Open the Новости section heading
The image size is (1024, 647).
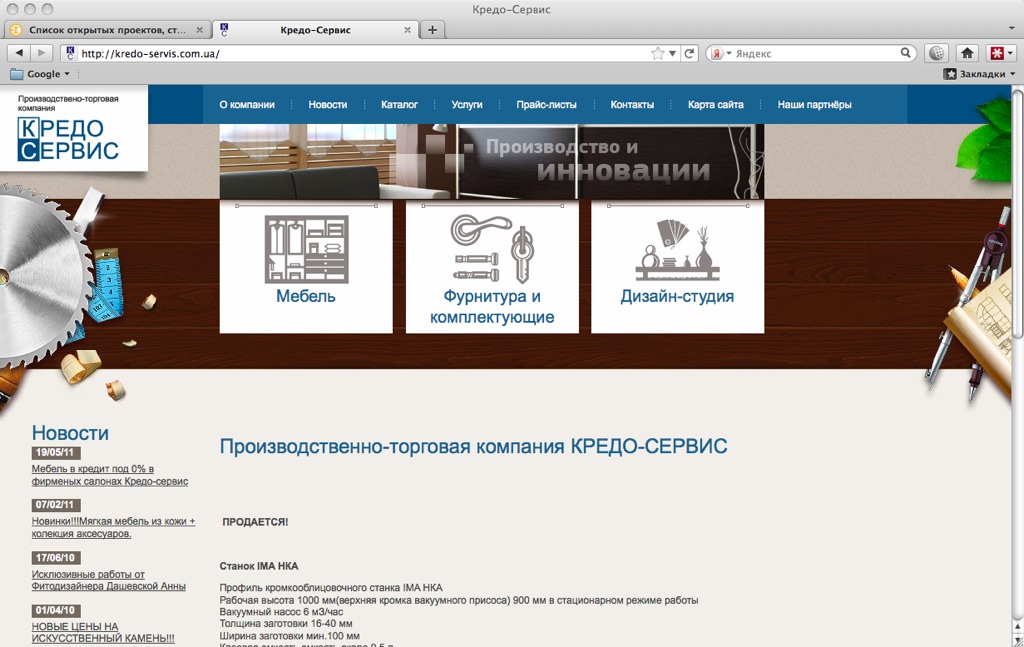point(71,433)
